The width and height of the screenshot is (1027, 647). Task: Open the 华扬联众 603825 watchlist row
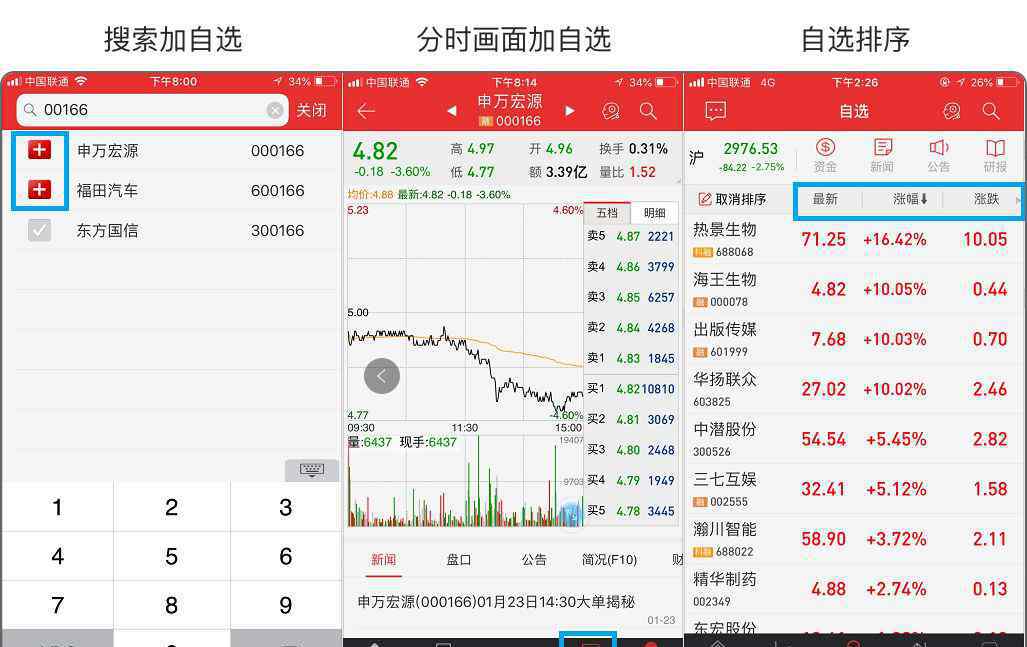pos(854,389)
